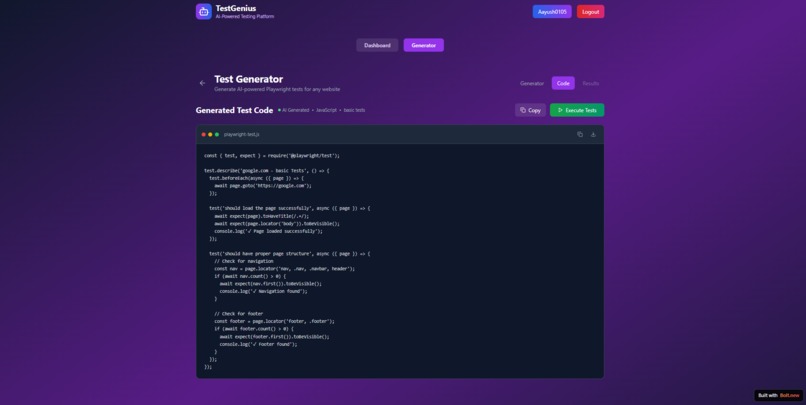The width and height of the screenshot is (806, 405).
Task: Click the Copy button
Action: (x=530, y=110)
